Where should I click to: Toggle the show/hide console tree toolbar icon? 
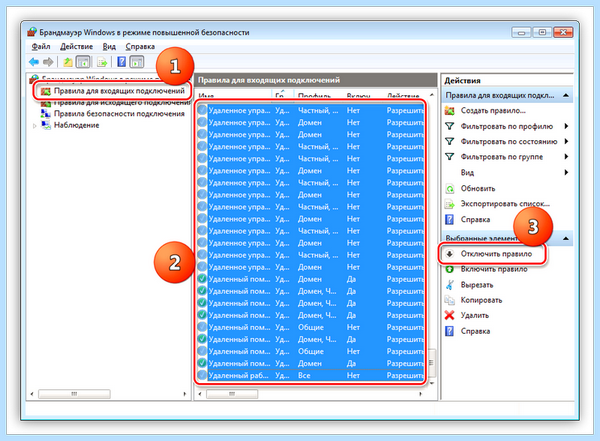tap(83, 62)
